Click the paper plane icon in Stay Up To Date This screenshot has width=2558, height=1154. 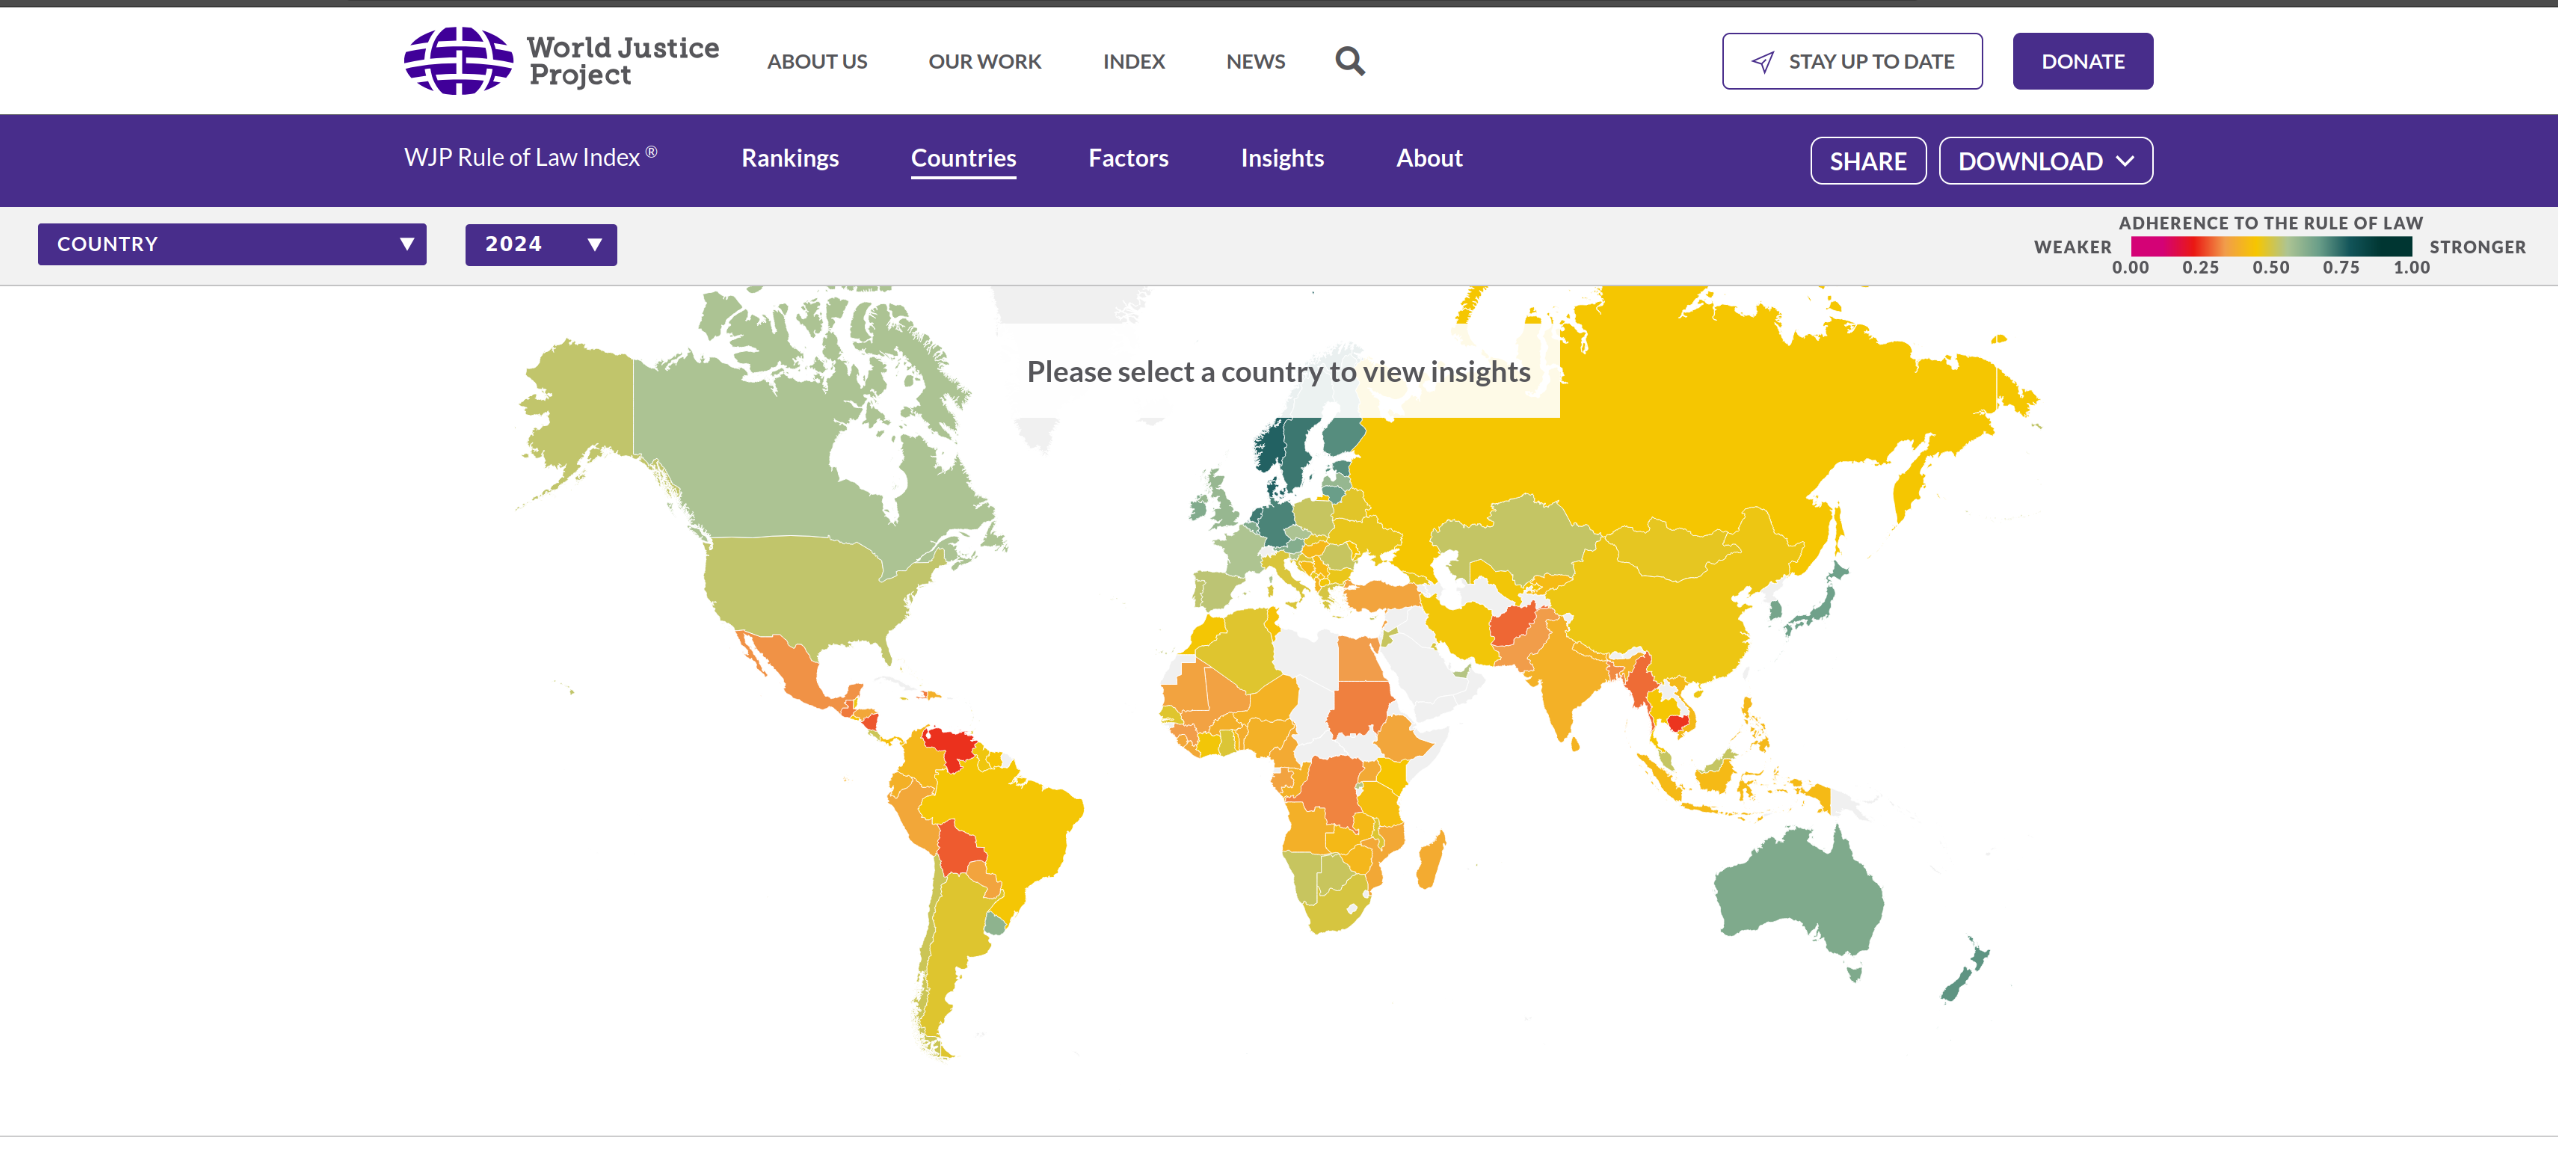pos(1763,62)
